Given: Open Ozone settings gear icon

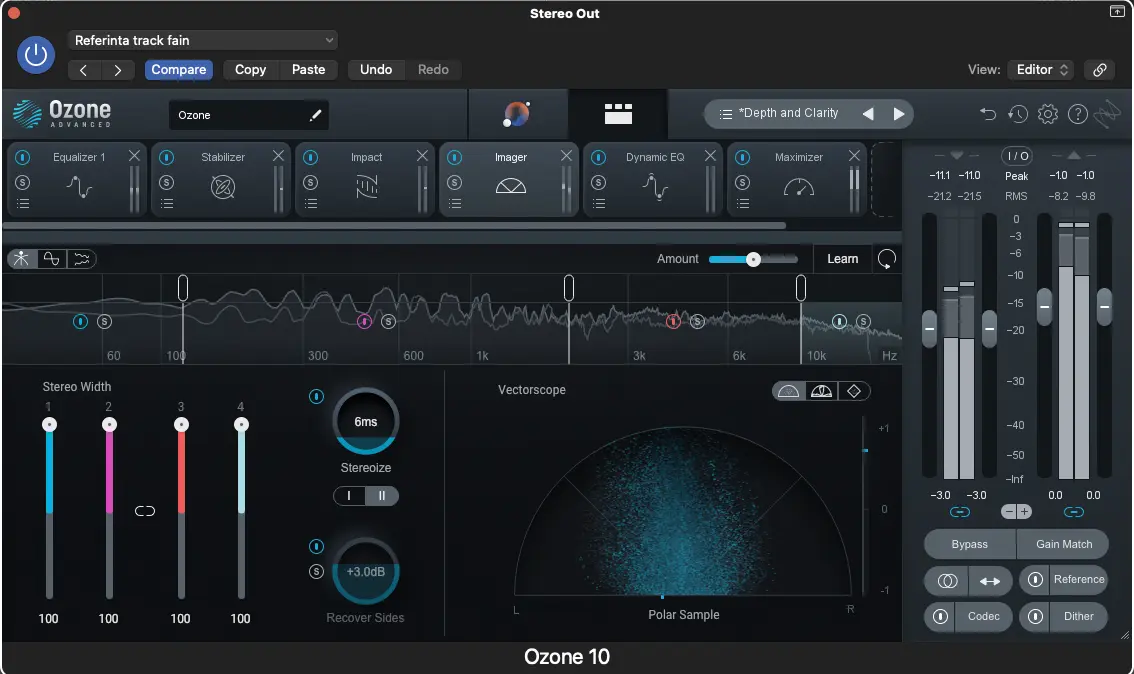Looking at the screenshot, I should tap(1047, 114).
